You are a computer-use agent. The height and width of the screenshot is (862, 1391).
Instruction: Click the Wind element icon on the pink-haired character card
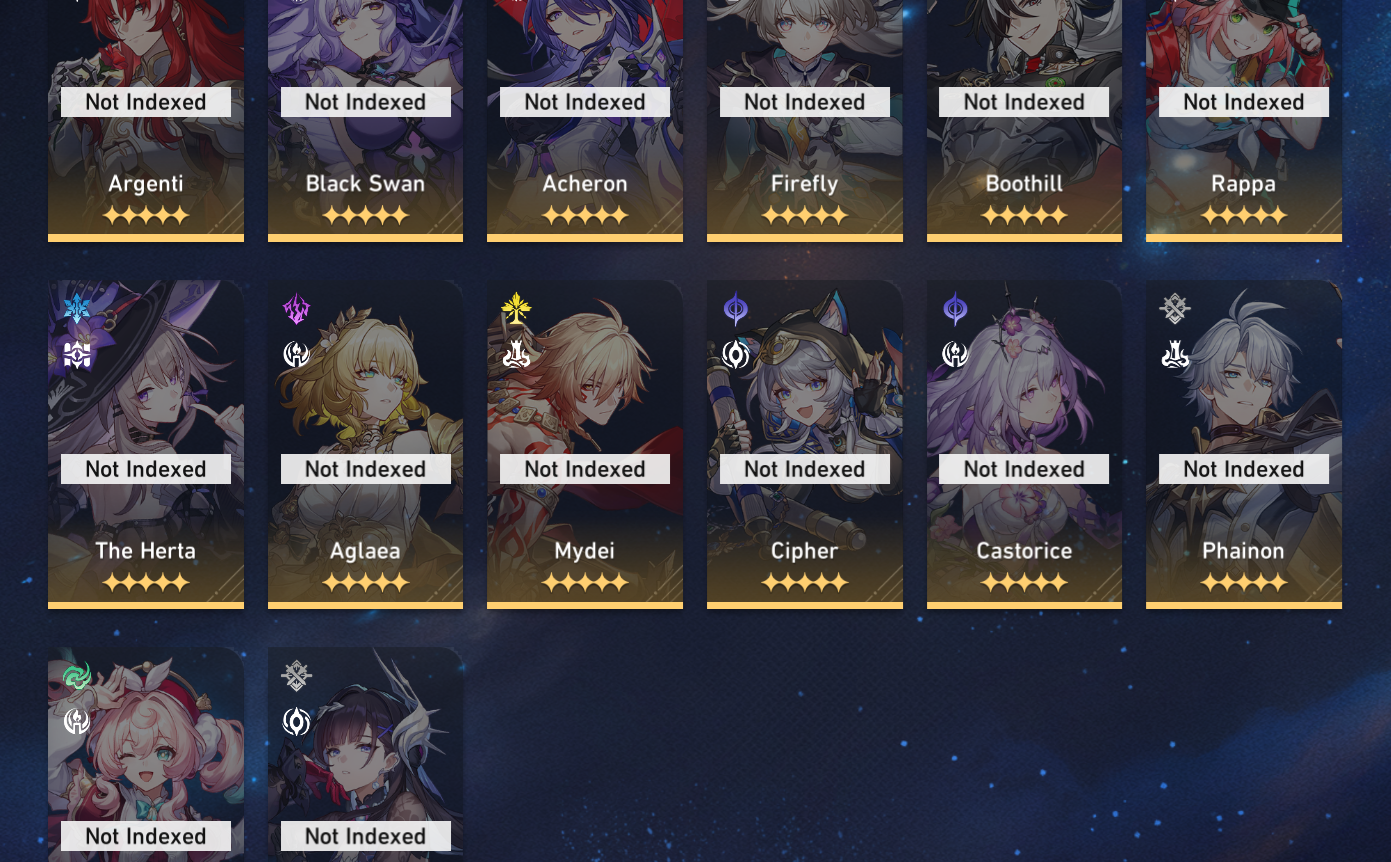(77, 676)
